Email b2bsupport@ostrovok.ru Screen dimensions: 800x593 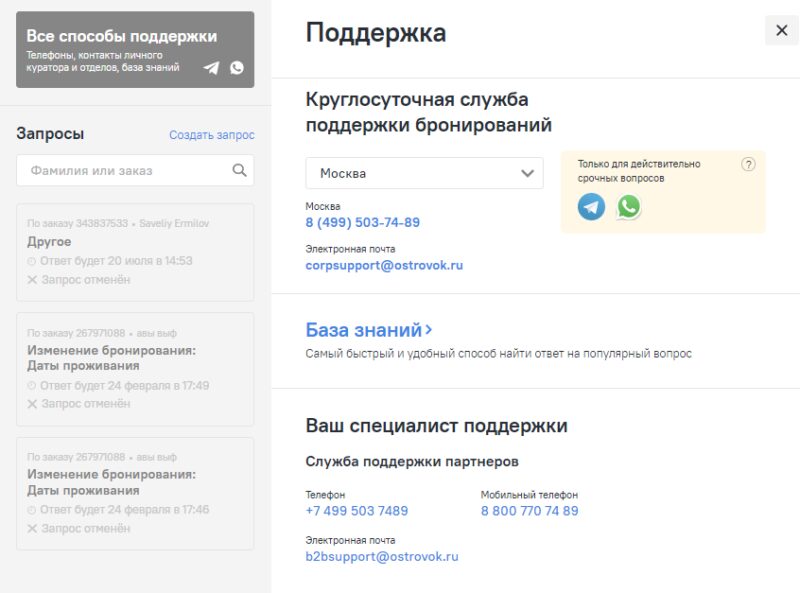(381, 556)
